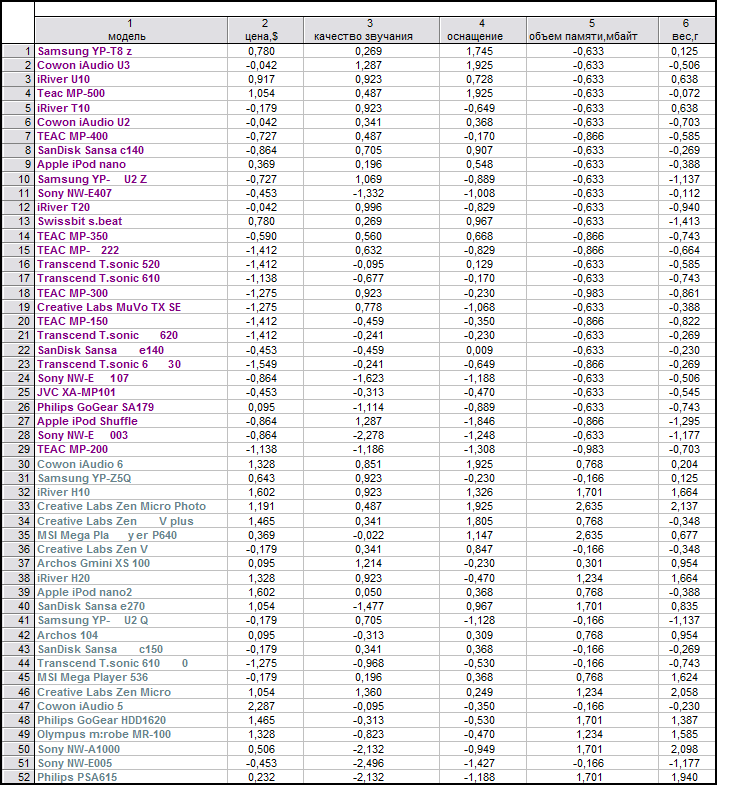Select column header 6 вес,г
Image resolution: width=738 pixels, height=792 pixels.
pos(687,30)
